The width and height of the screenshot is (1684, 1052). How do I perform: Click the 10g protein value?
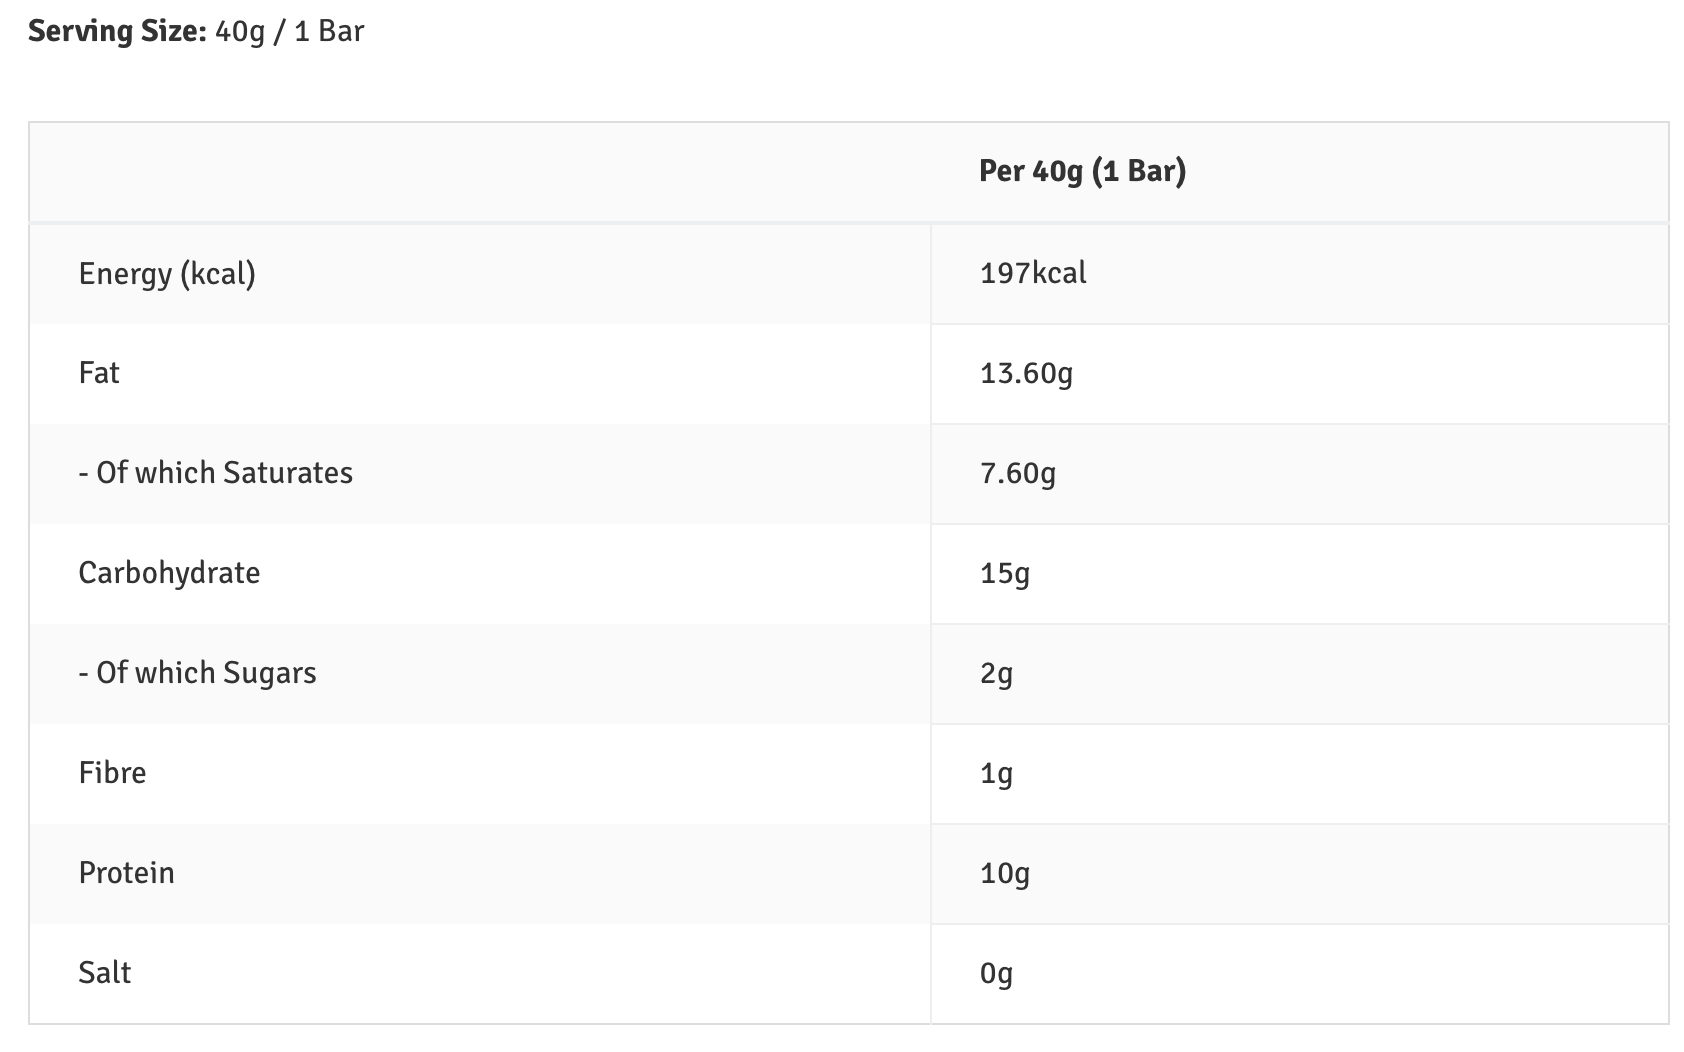tap(1005, 873)
